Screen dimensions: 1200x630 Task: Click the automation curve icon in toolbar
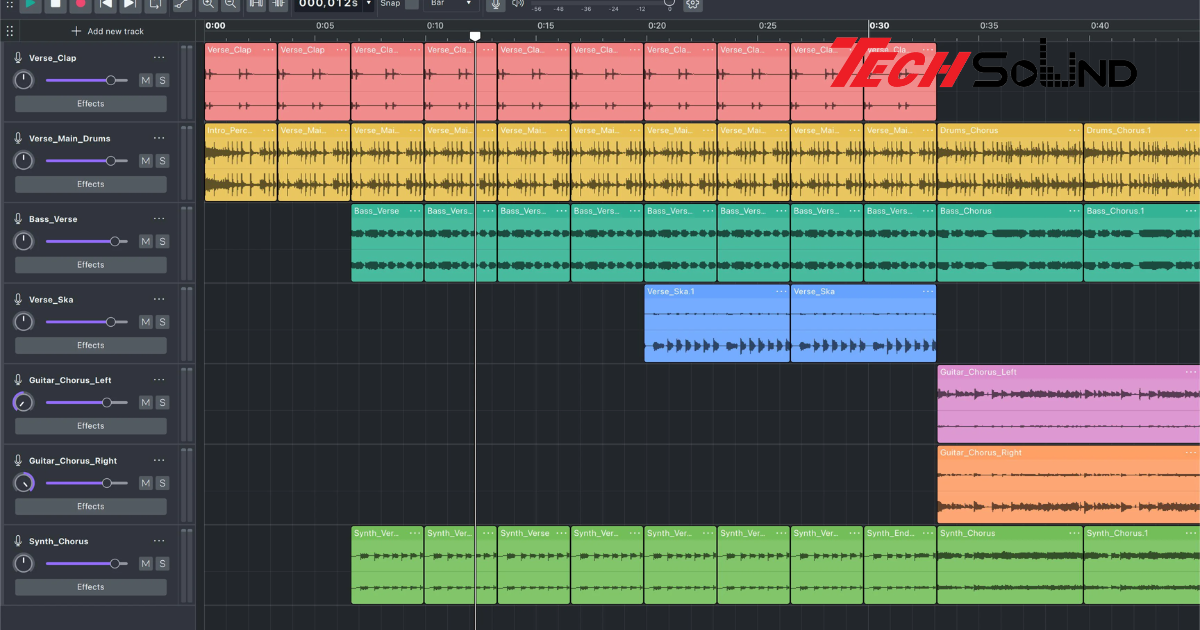point(182,4)
